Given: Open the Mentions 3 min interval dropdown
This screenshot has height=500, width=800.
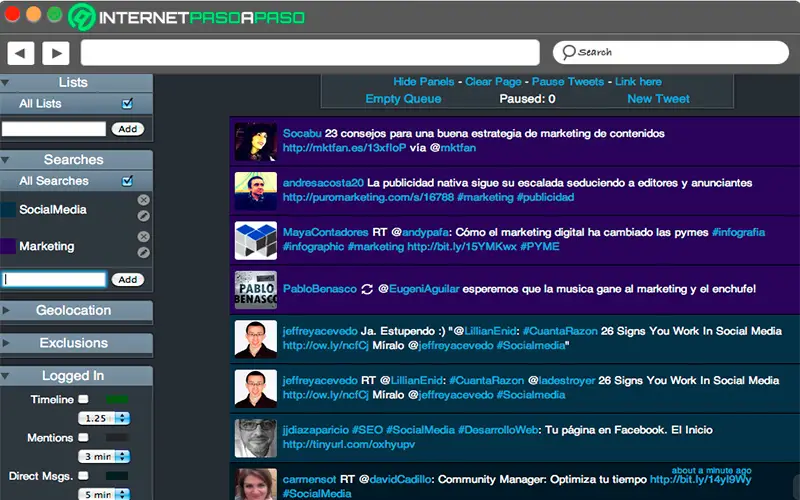Looking at the screenshot, I should (x=104, y=456).
